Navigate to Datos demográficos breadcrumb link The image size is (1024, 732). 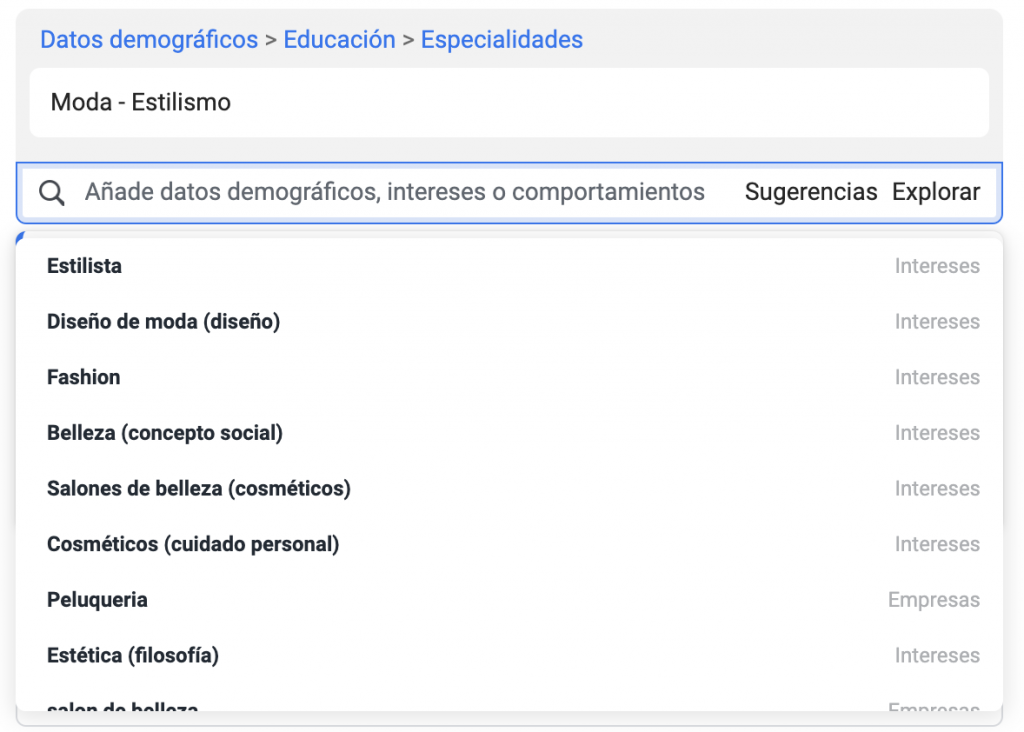148,39
